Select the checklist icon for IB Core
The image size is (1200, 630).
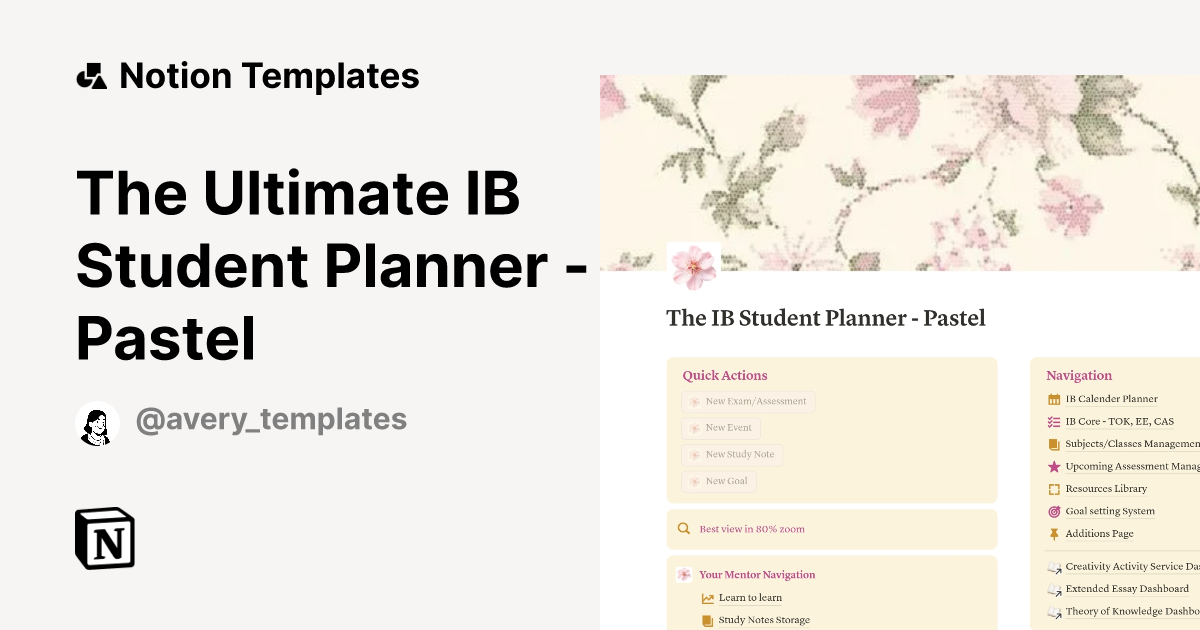(x=1054, y=421)
